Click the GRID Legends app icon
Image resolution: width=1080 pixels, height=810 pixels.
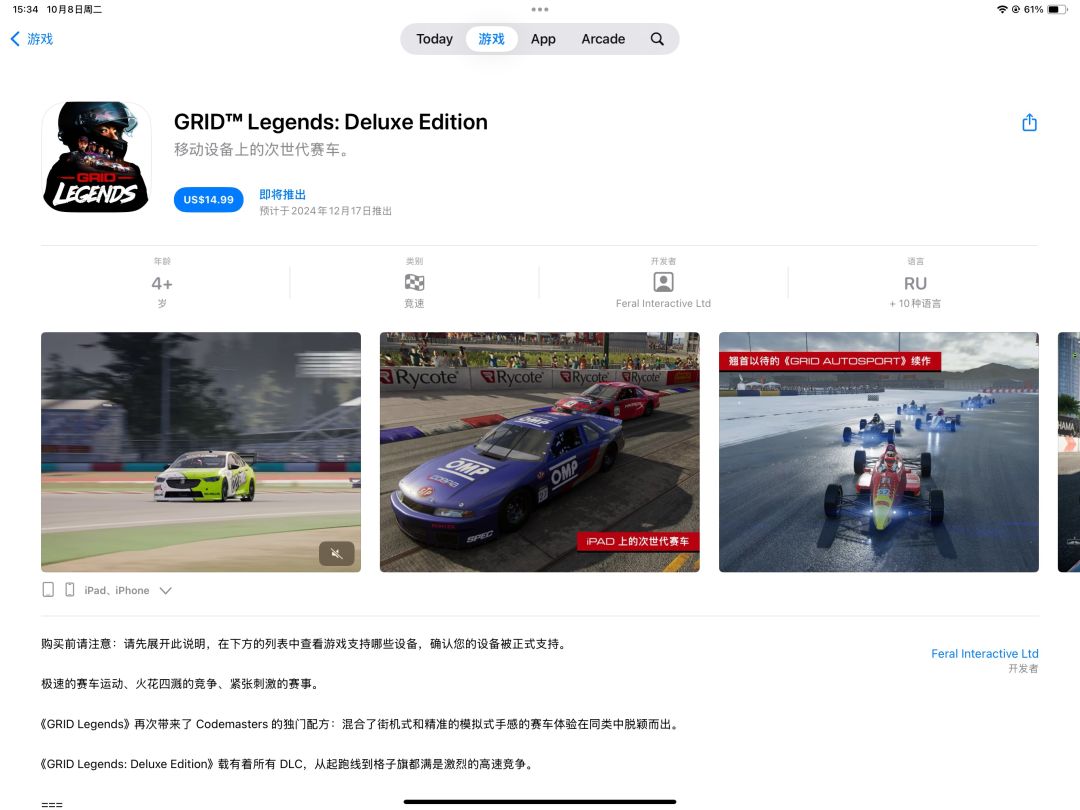(x=96, y=157)
